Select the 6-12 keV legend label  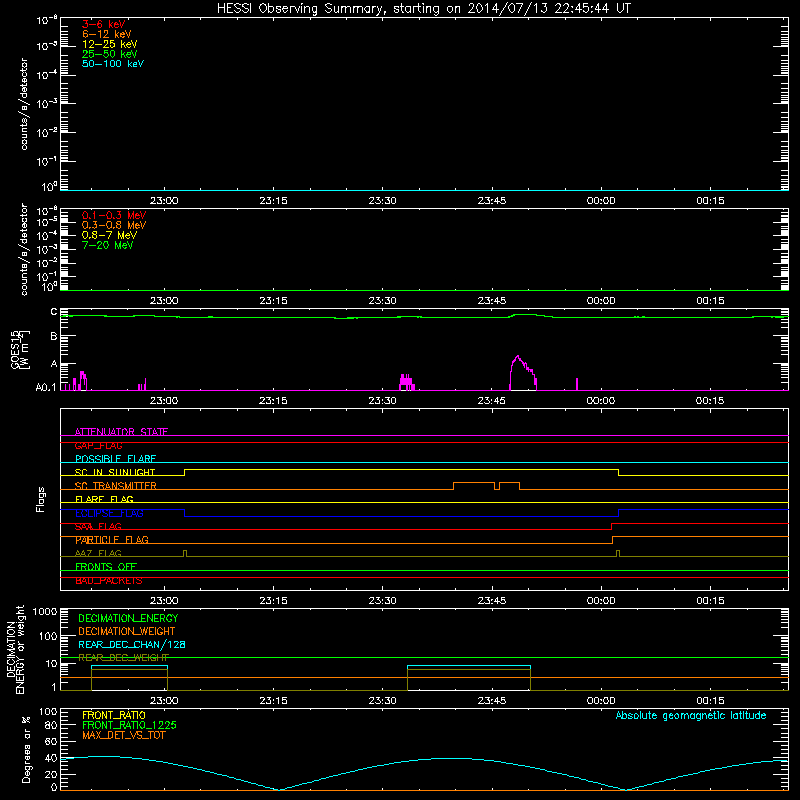(107, 34)
